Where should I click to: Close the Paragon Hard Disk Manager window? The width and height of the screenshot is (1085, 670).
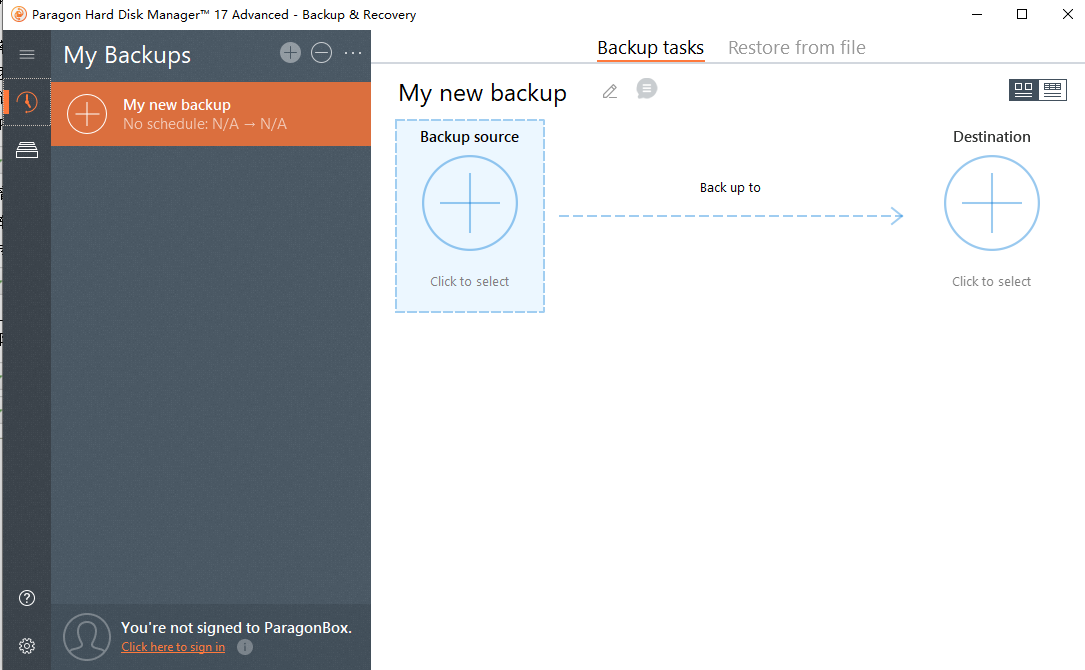pos(1068,14)
